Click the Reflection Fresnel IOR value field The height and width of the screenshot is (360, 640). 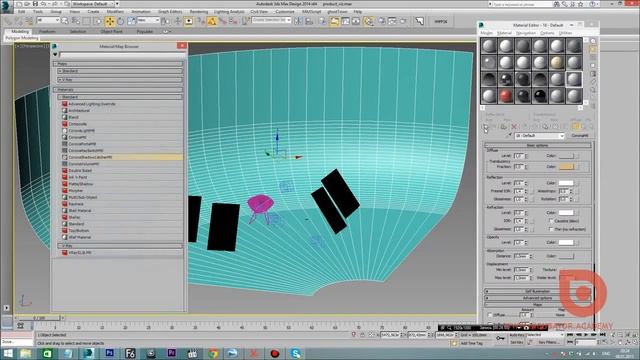[x=518, y=191]
